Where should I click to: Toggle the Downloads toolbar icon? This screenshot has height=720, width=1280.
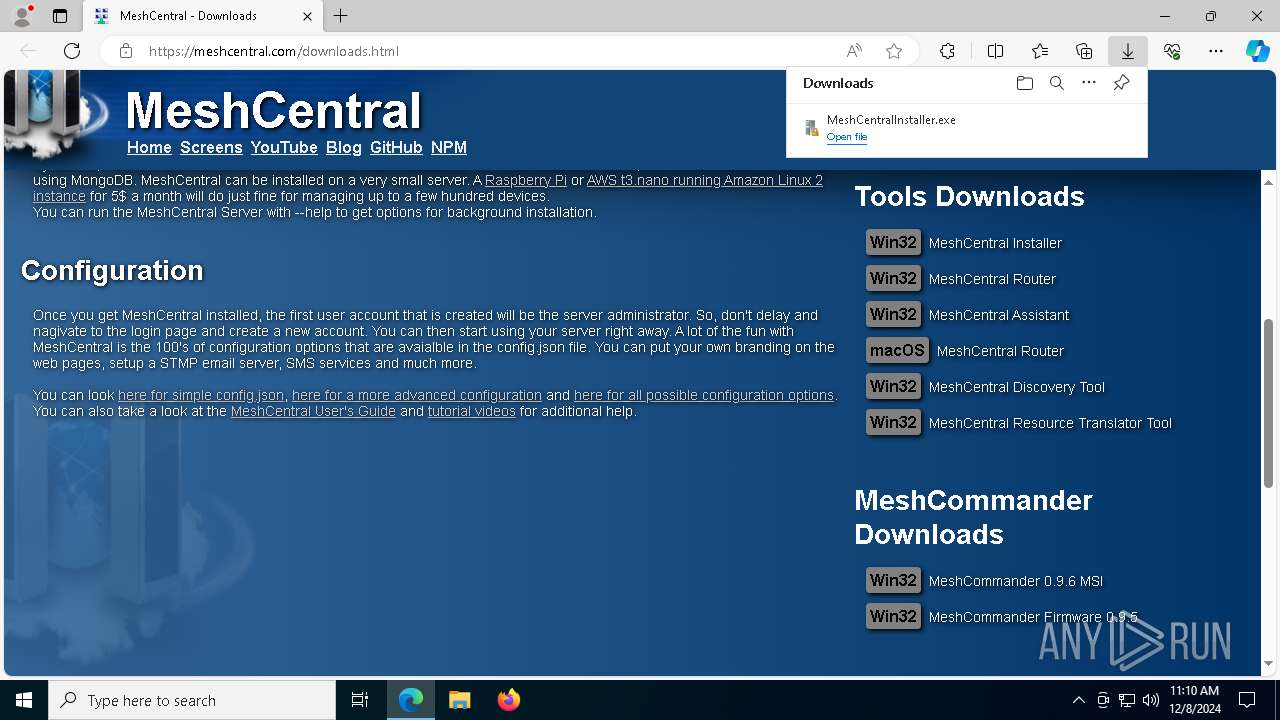pyautogui.click(x=1128, y=51)
